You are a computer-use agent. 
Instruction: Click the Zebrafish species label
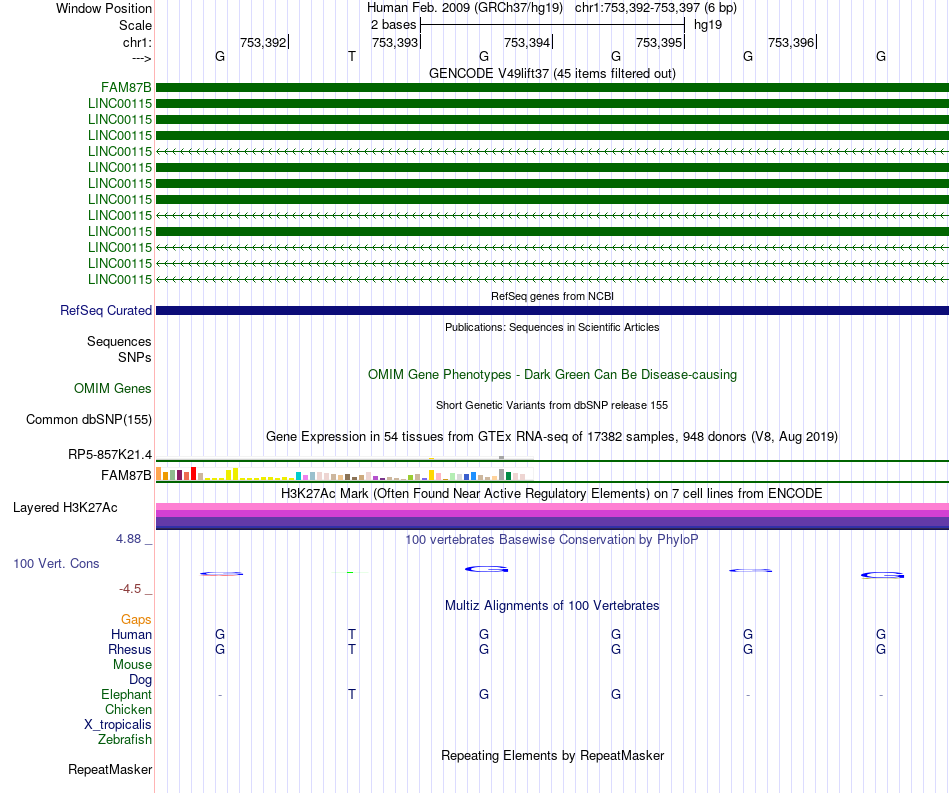coord(125,740)
